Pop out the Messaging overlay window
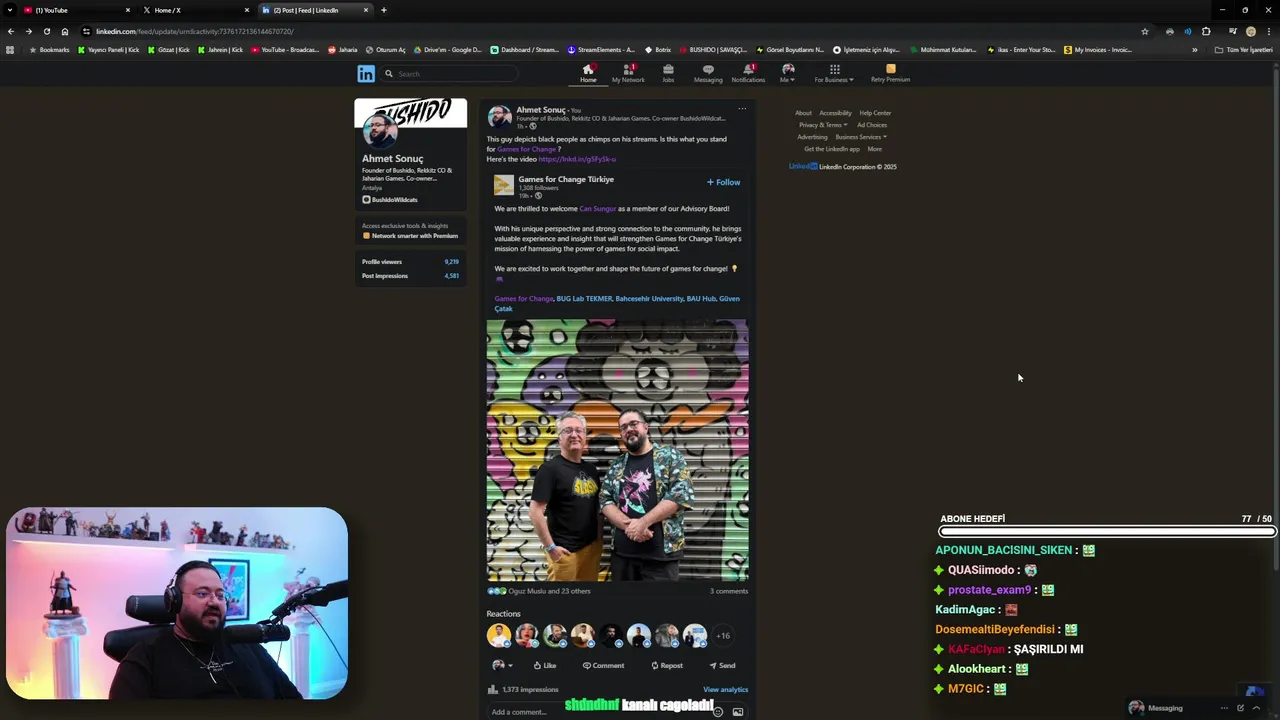This screenshot has width=1280, height=720. (1240, 708)
